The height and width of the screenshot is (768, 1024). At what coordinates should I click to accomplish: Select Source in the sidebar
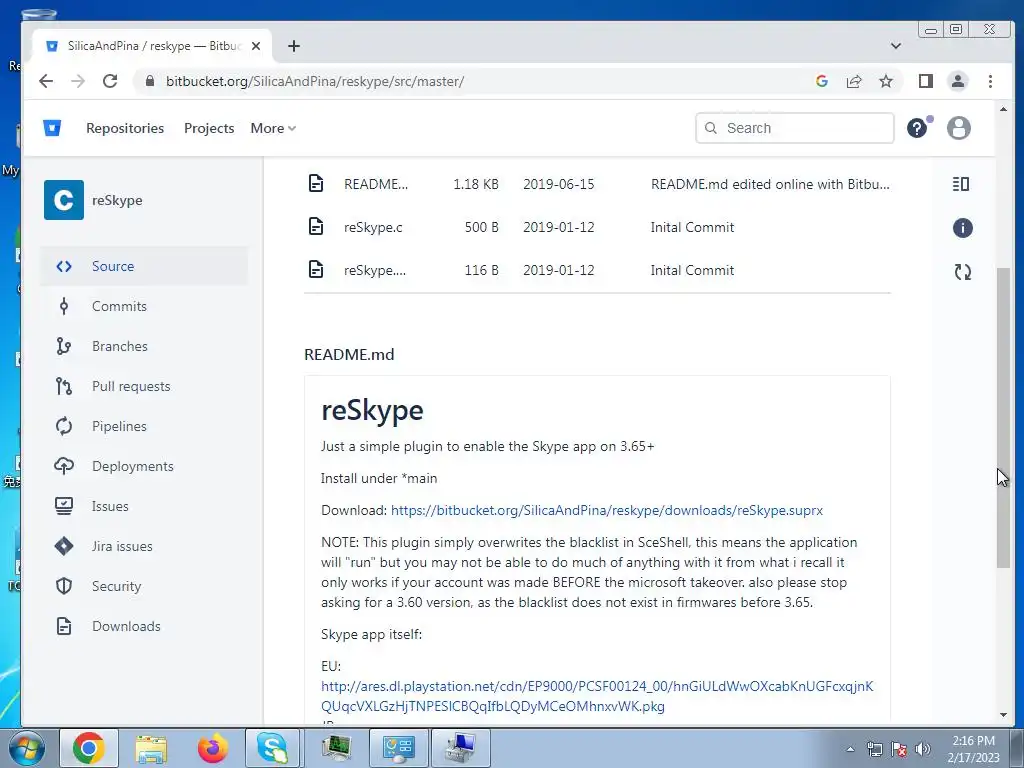(144, 266)
